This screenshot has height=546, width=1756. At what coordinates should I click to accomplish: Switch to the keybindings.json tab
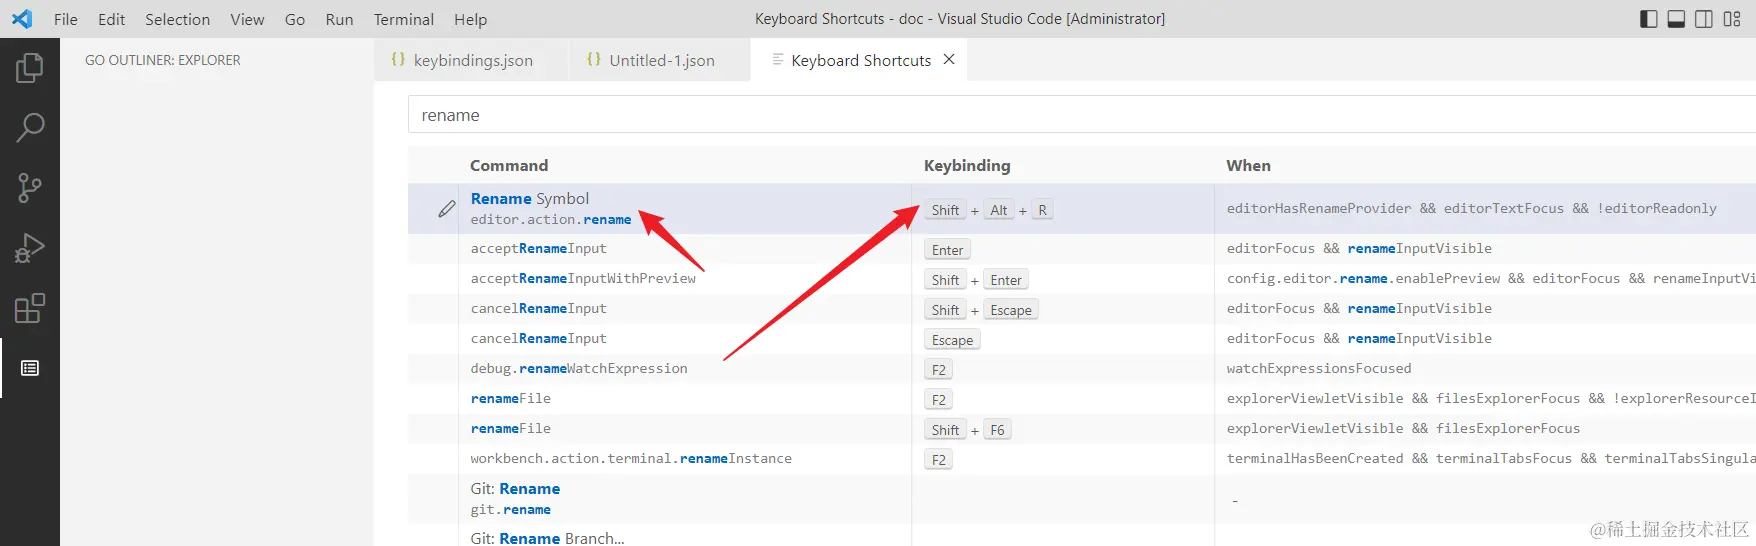[472, 60]
